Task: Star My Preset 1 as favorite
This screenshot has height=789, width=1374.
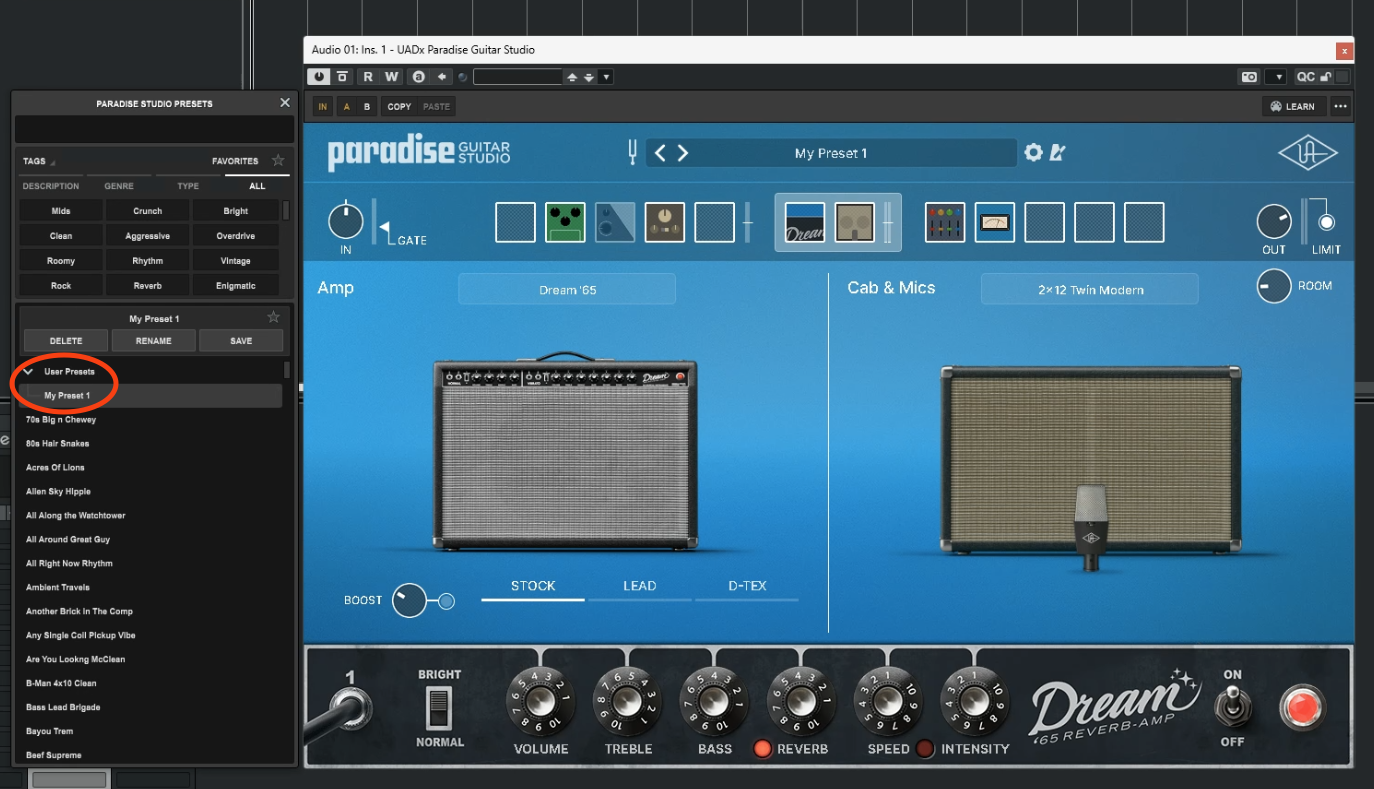Action: (273, 318)
